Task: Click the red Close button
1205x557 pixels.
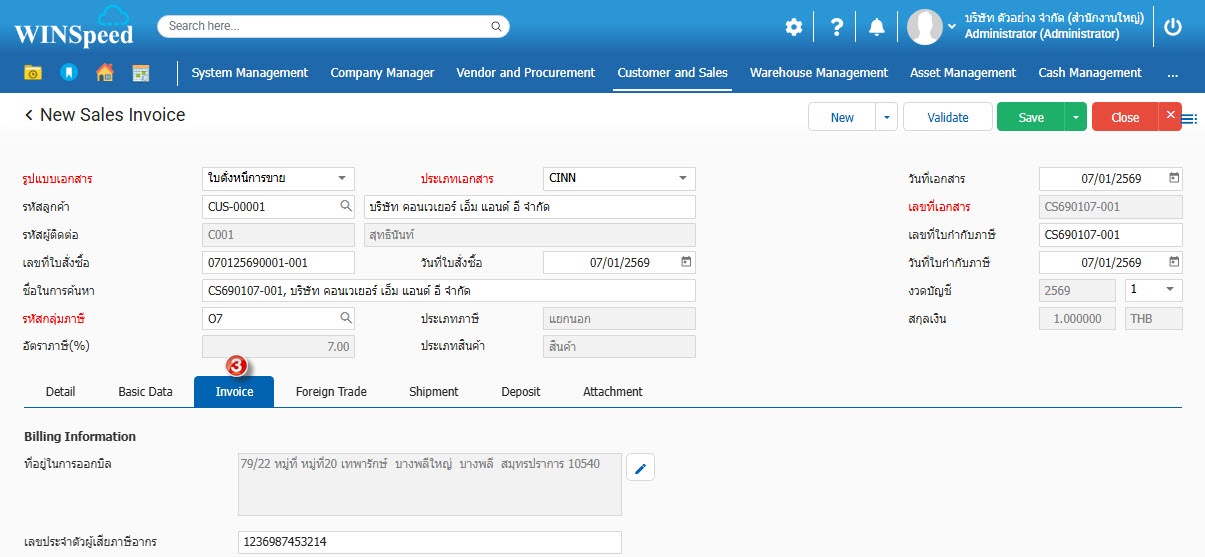Action: 1125,117
